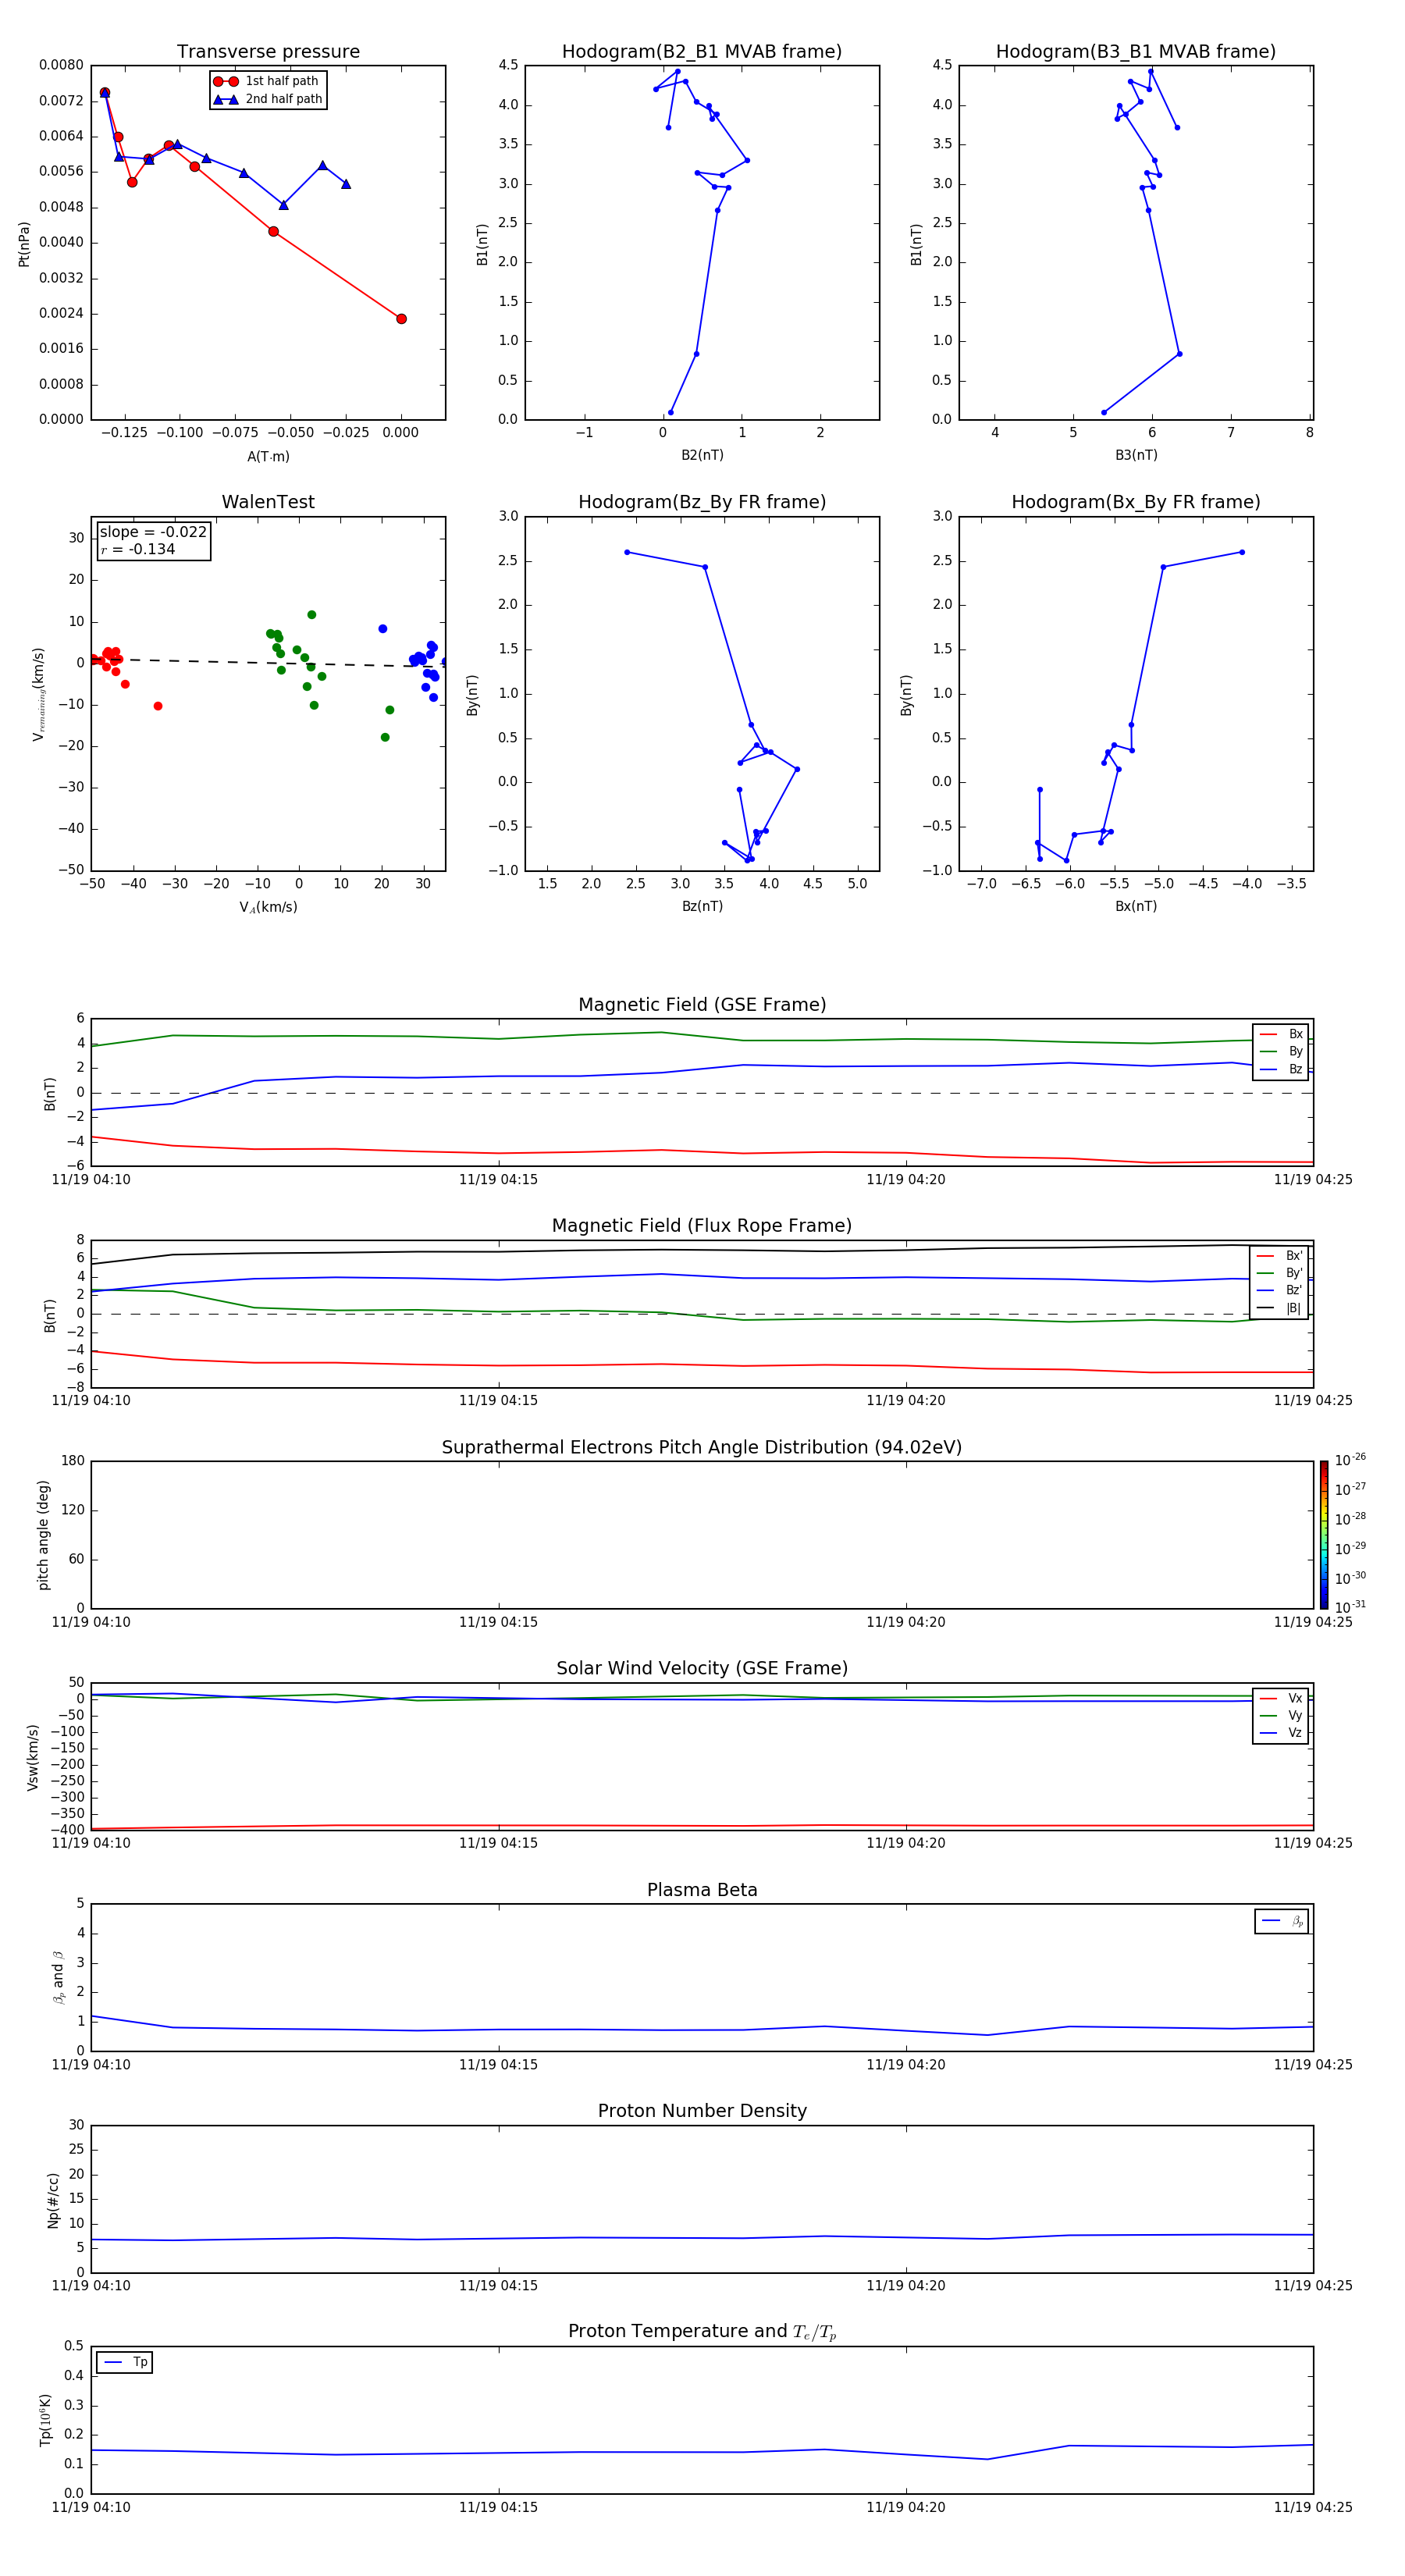Click "11/19 04:15" tick under Proton Temperature plot
This screenshot has height=2576, width=1405.
498,2507
